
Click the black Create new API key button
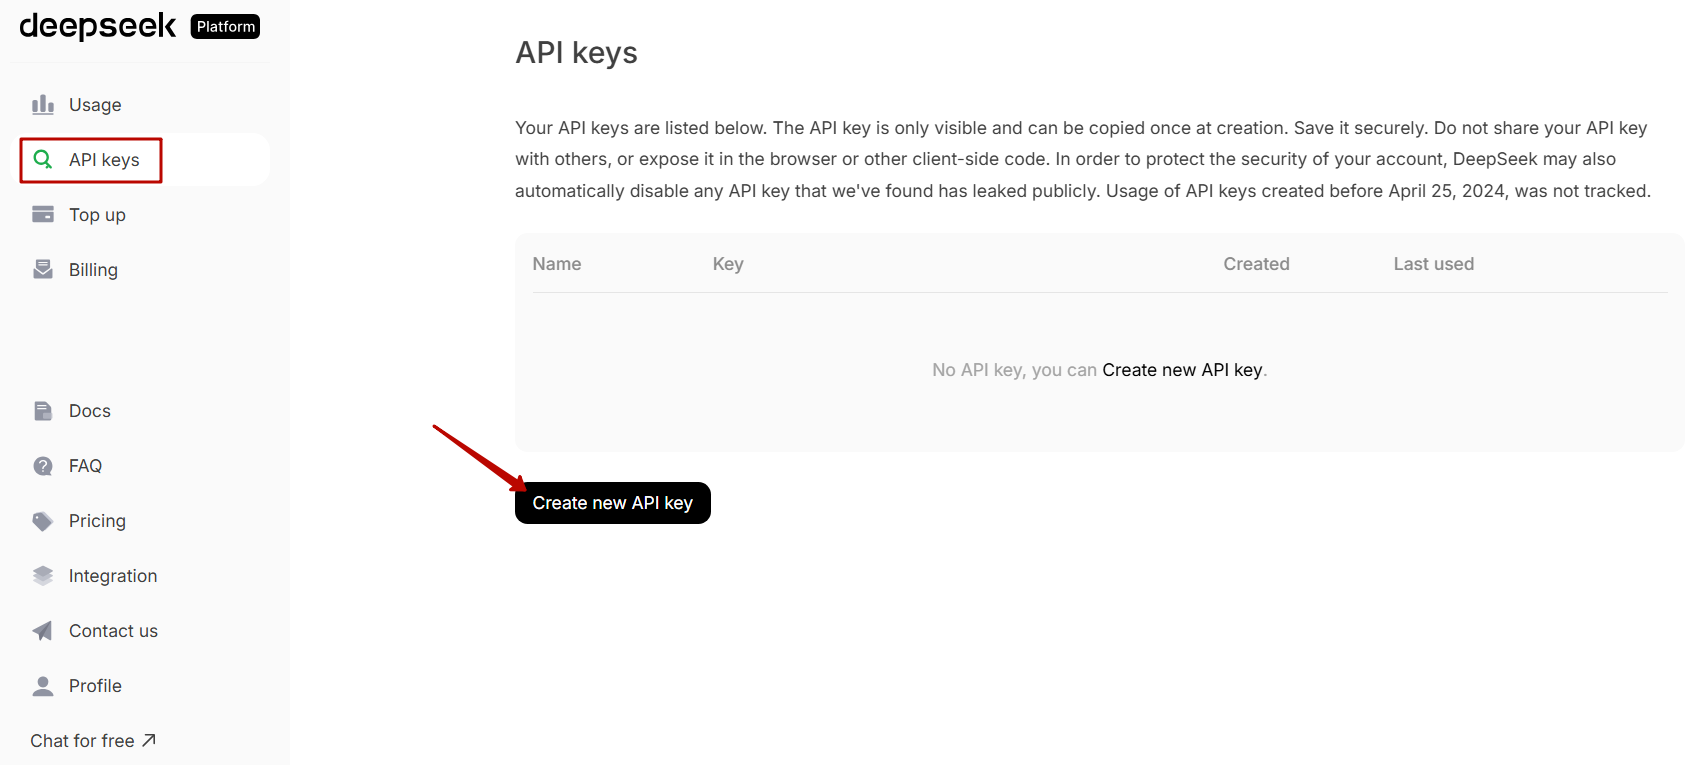613,503
